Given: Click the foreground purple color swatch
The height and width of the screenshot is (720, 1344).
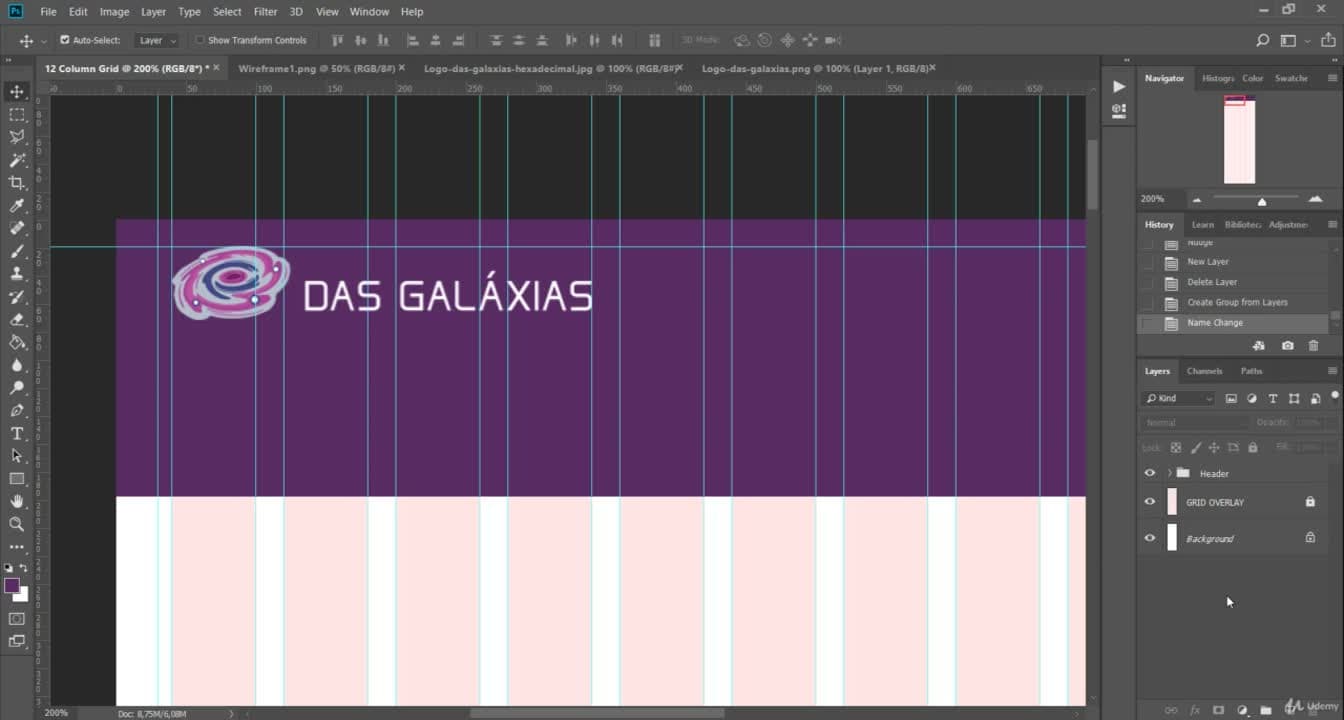Looking at the screenshot, I should tap(12, 586).
